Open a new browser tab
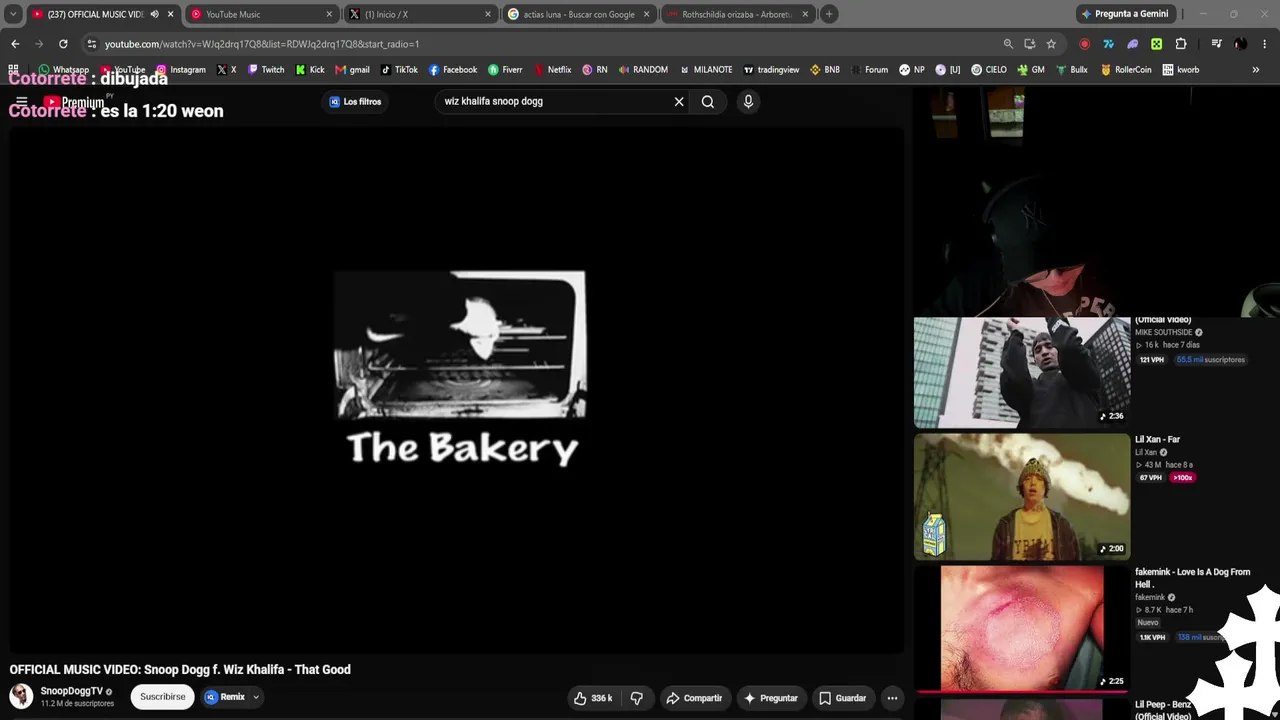 coord(829,14)
